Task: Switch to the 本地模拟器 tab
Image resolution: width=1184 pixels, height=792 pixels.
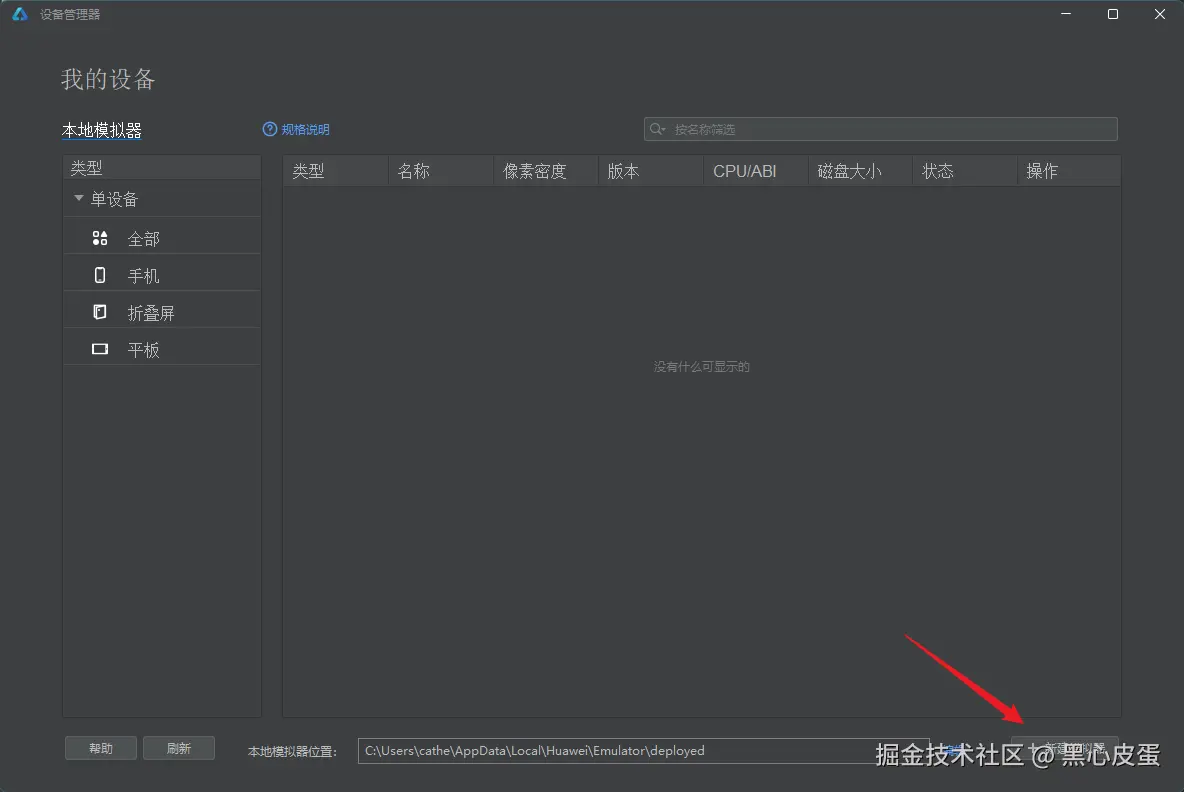Action: point(101,131)
